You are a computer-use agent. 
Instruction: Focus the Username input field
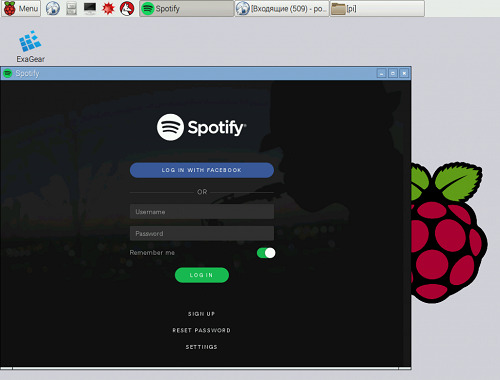click(x=202, y=212)
